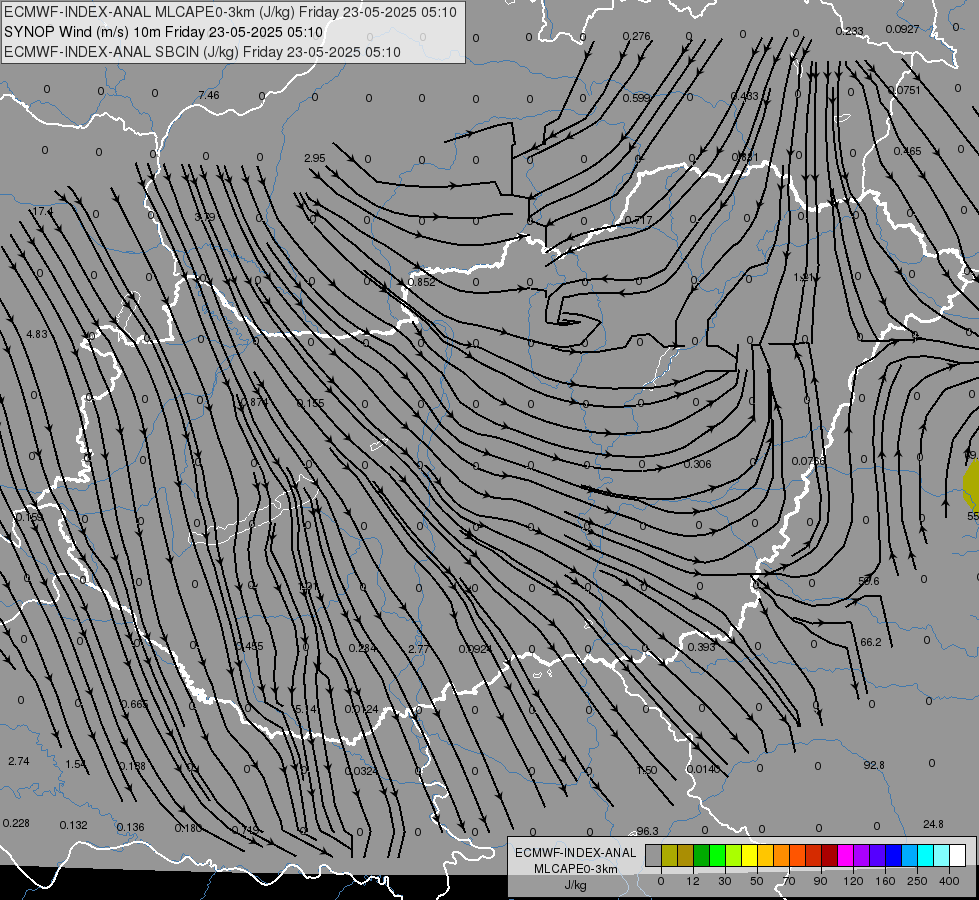
Task: Click the map value '2.74'
Action: point(19,761)
